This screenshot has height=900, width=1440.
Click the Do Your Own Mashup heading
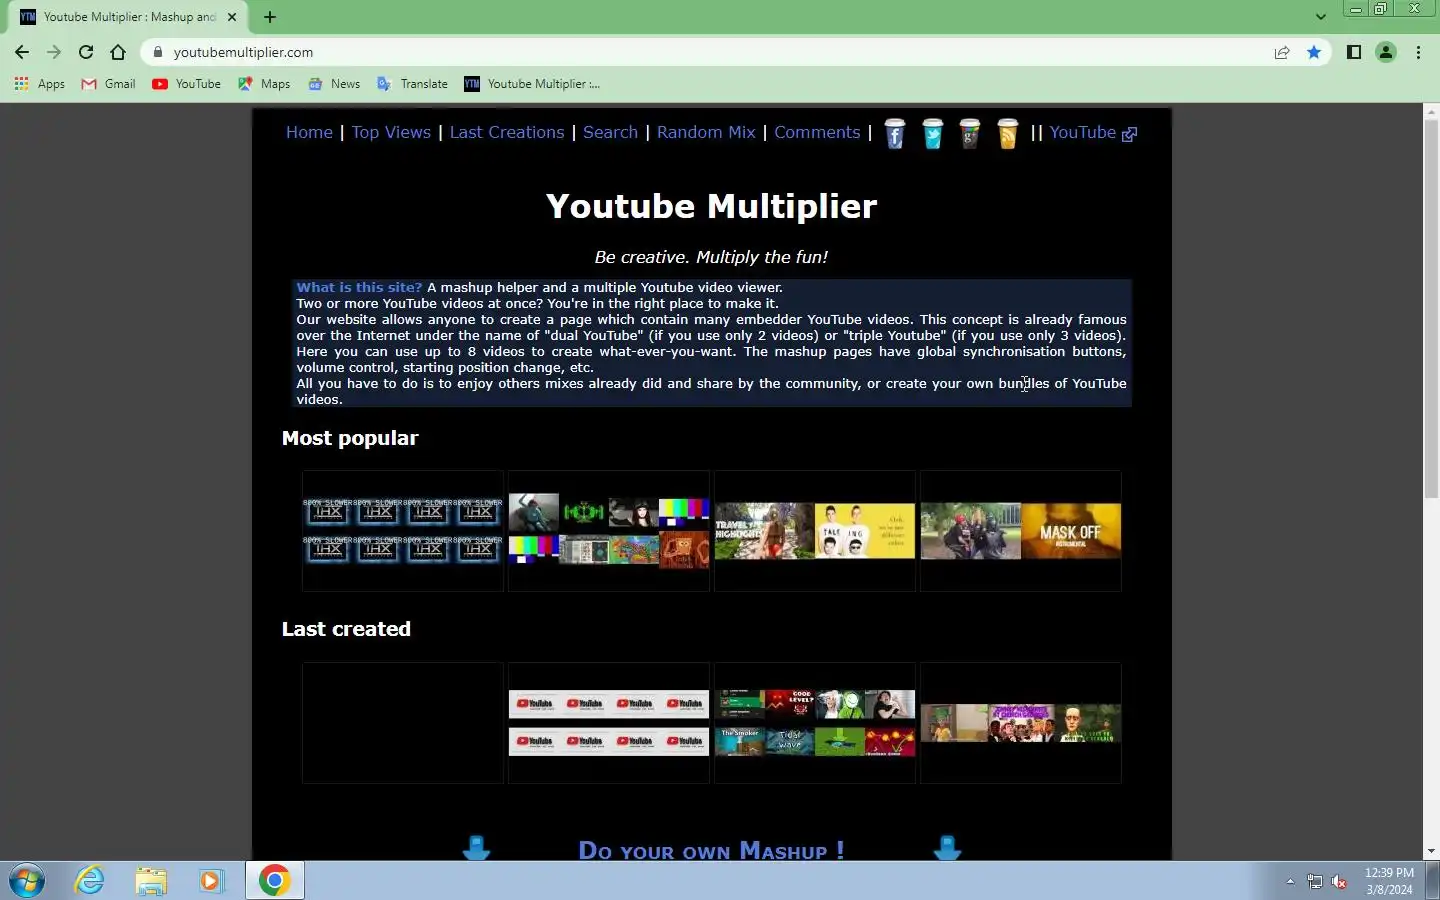(x=711, y=850)
